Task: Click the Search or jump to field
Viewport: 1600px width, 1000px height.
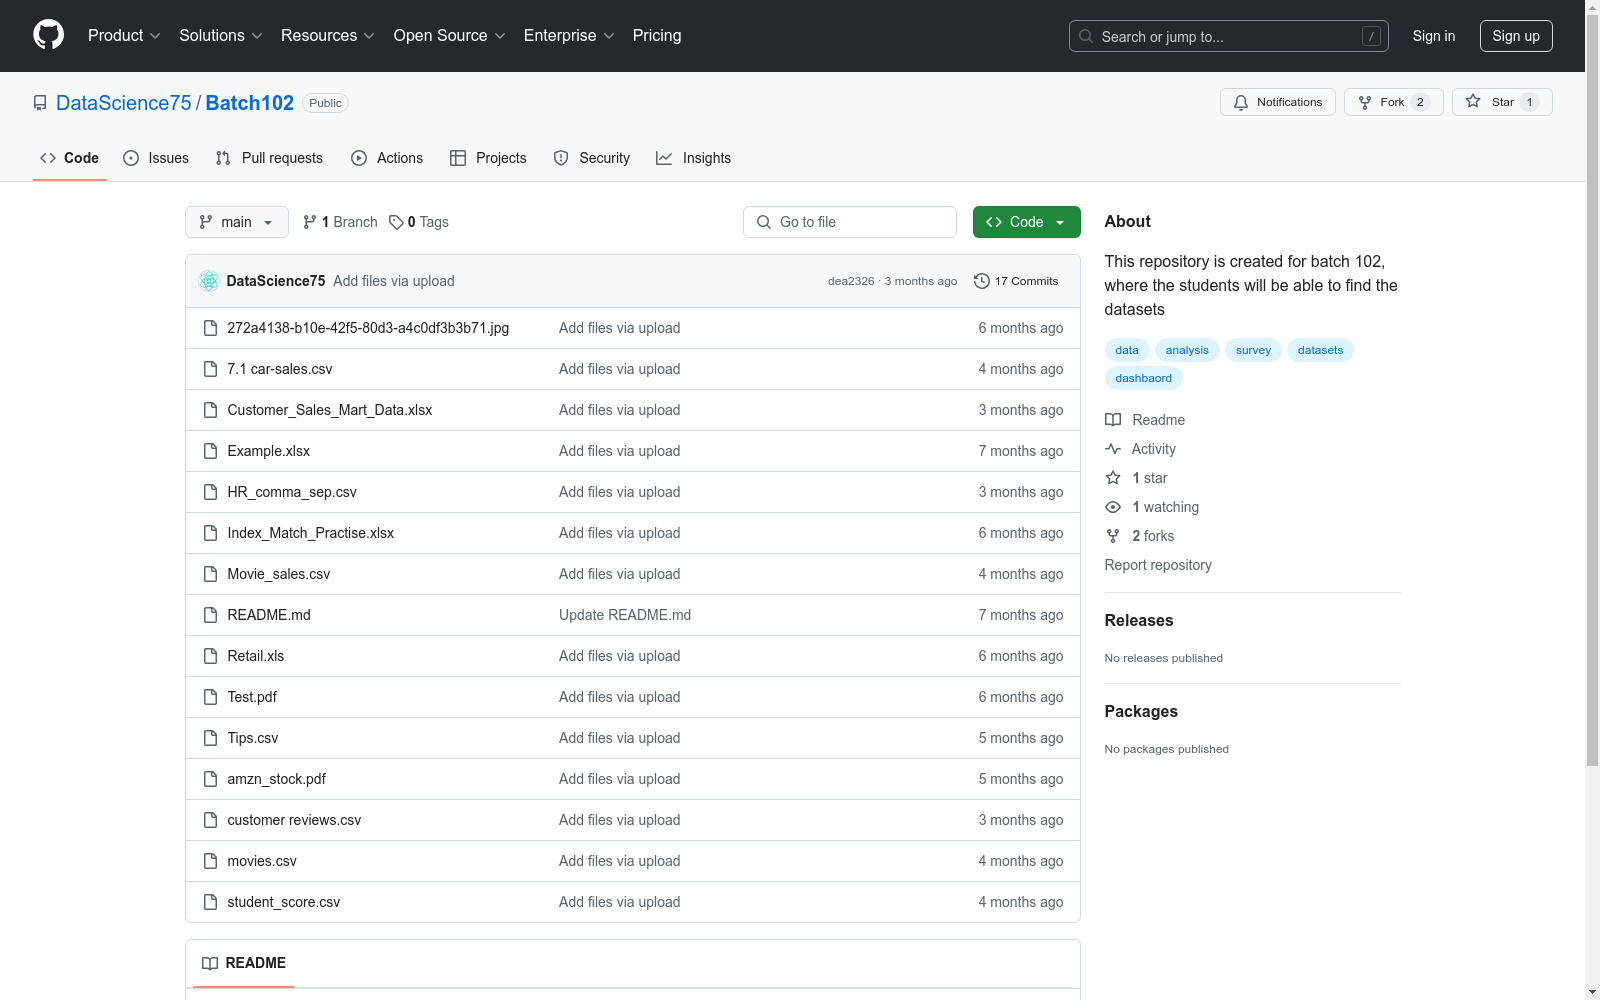Action: (x=1229, y=36)
